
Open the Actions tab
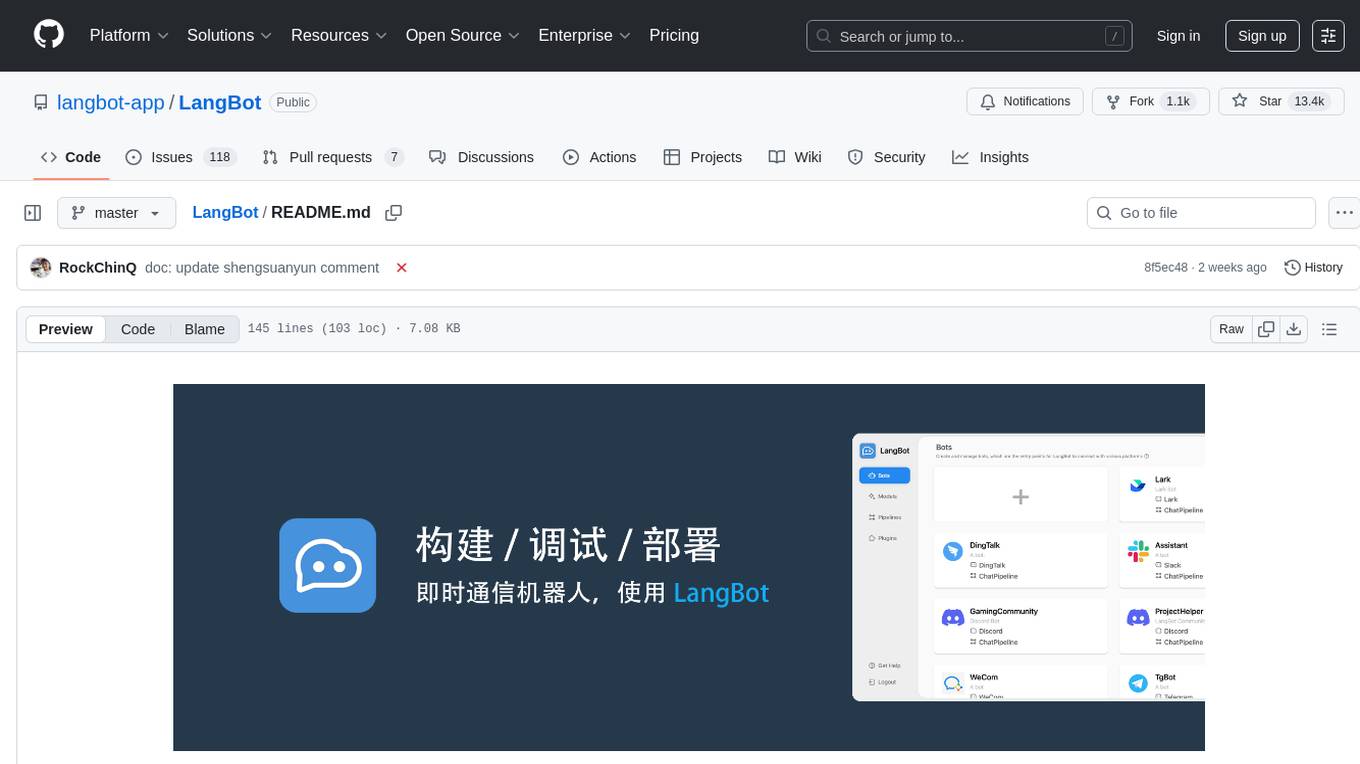(x=599, y=157)
